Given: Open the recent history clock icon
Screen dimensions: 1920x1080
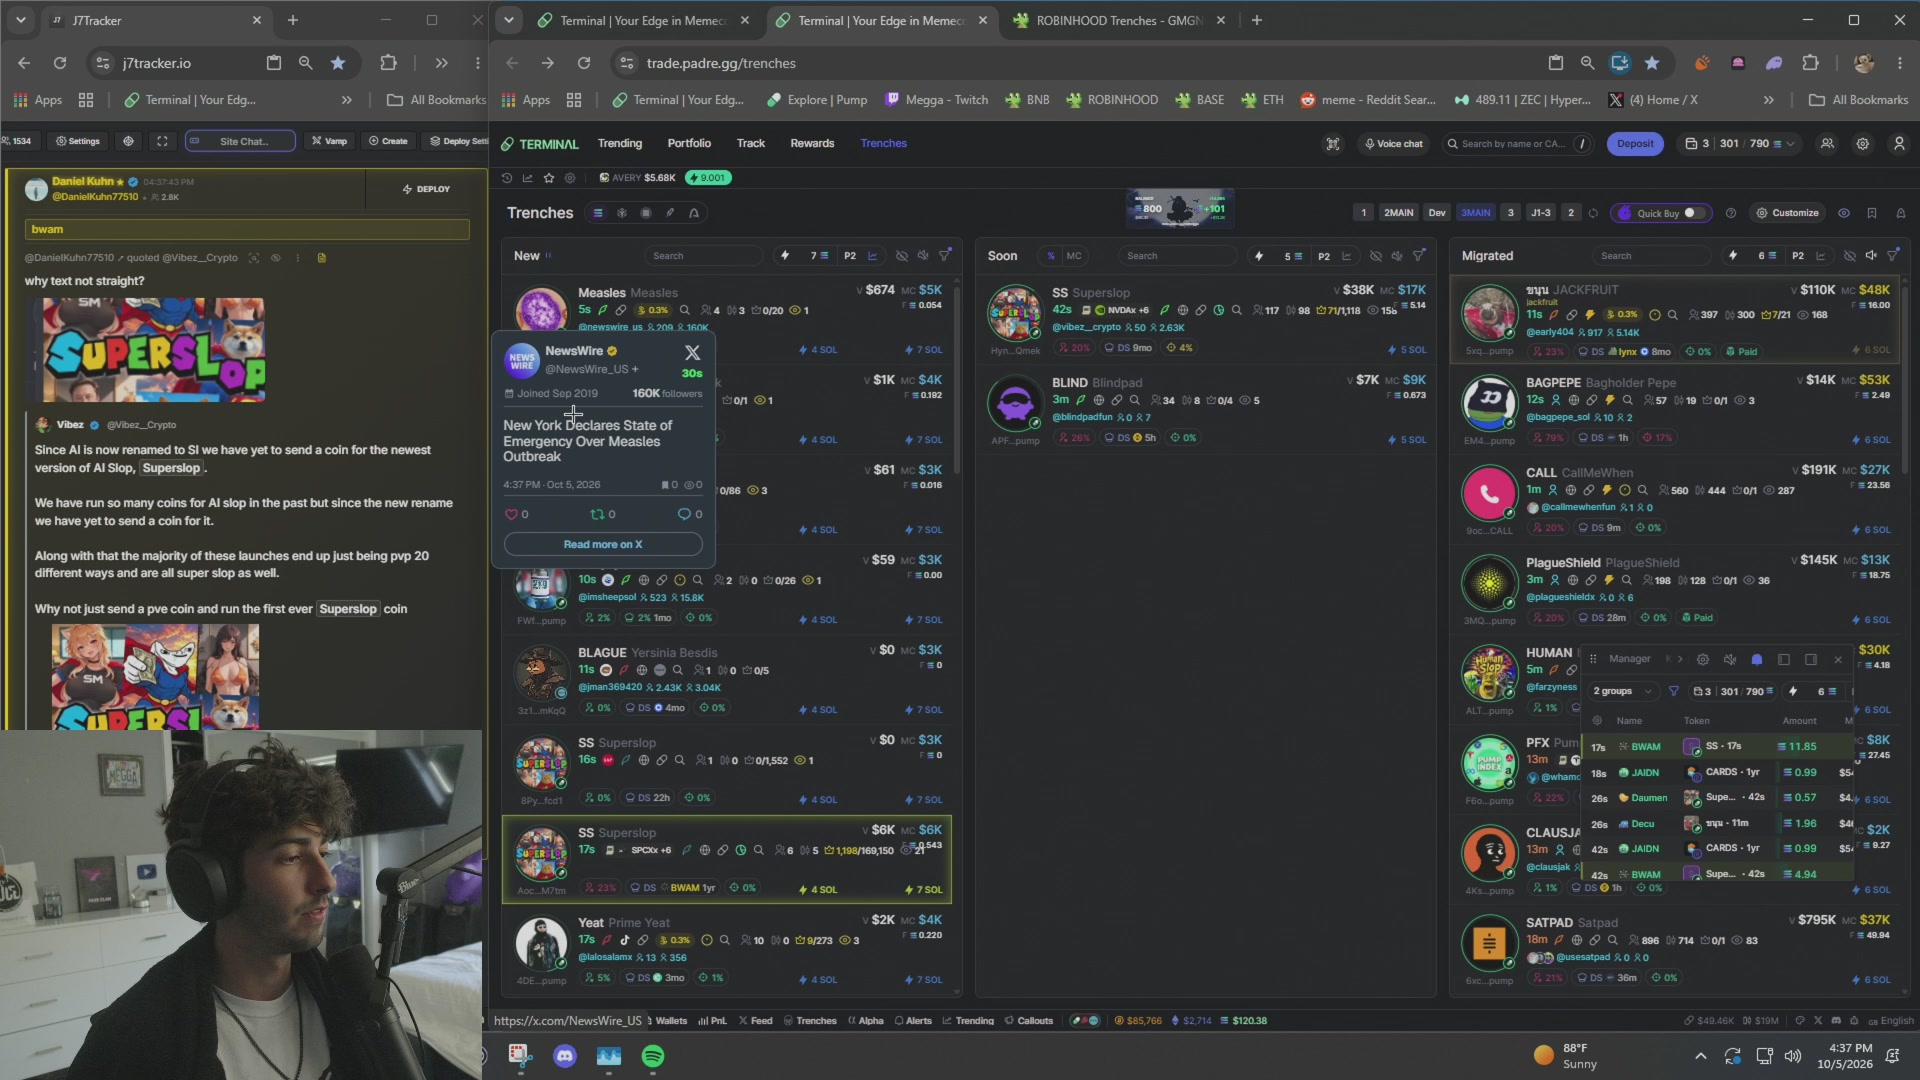Looking at the screenshot, I should click(x=507, y=178).
